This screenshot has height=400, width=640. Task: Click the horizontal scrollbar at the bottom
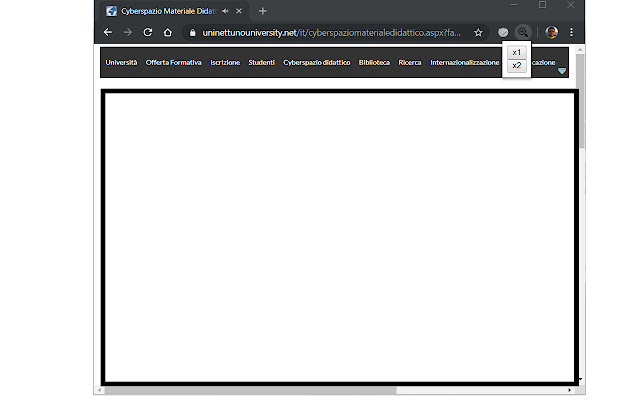(250, 390)
